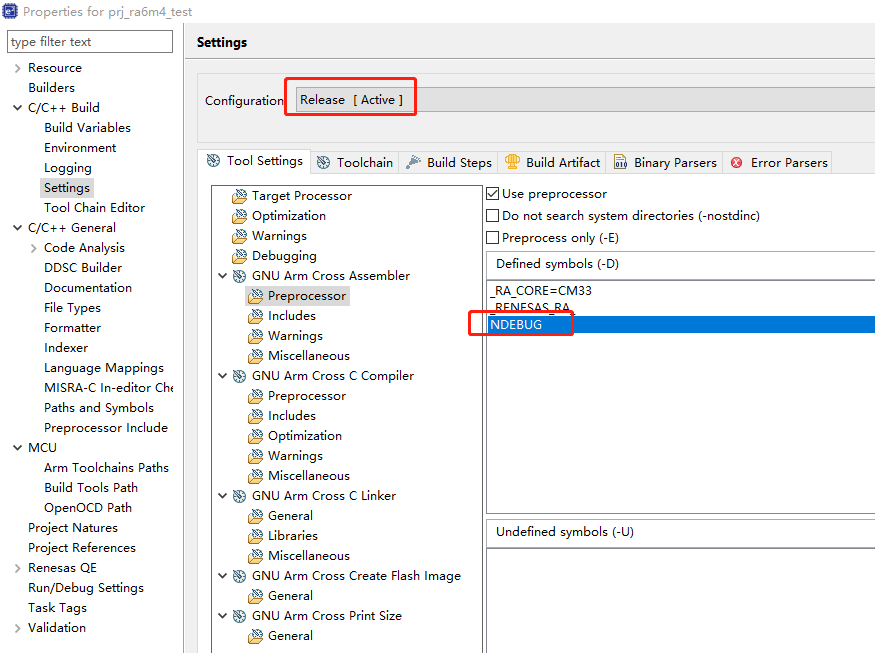This screenshot has width=875, height=653.
Task: Click the Debugging settings folder icon
Action: [x=239, y=256]
